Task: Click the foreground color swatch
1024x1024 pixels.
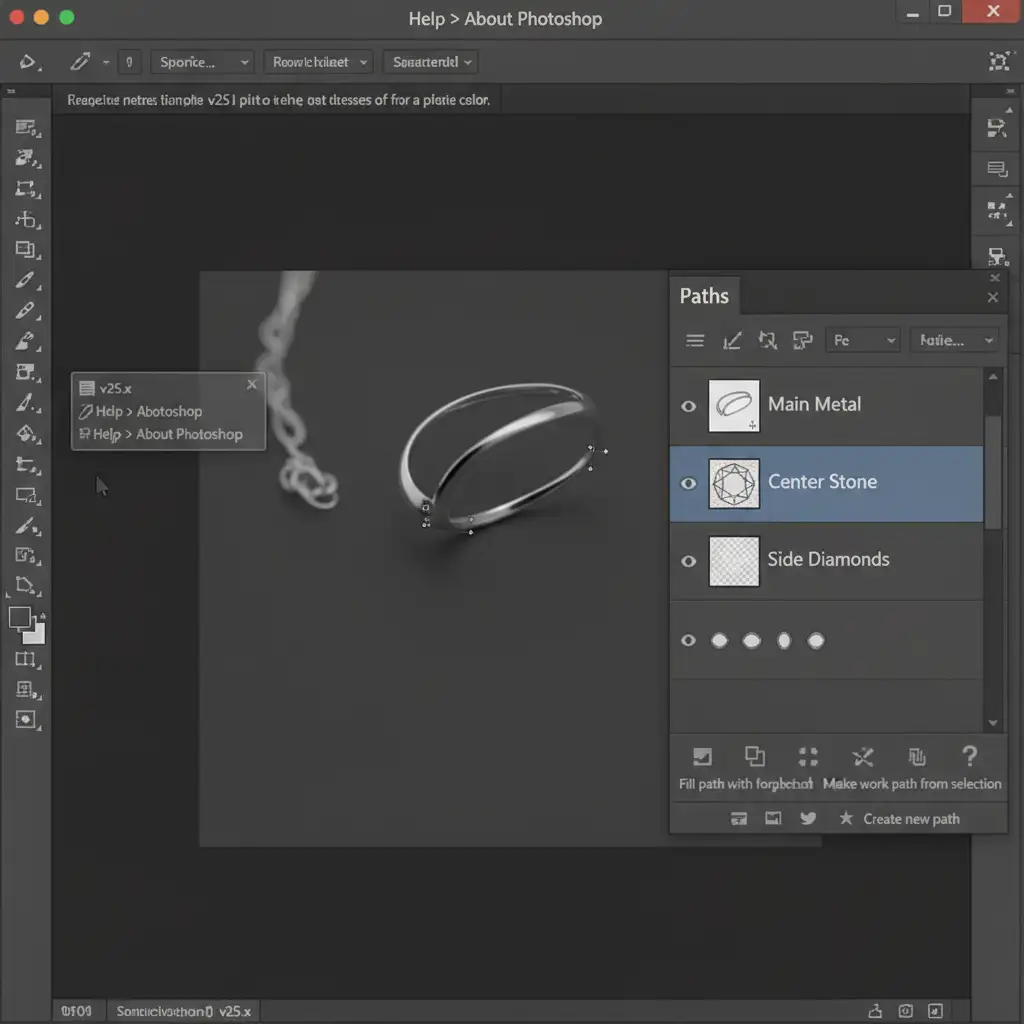Action: pyautogui.click(x=20, y=617)
